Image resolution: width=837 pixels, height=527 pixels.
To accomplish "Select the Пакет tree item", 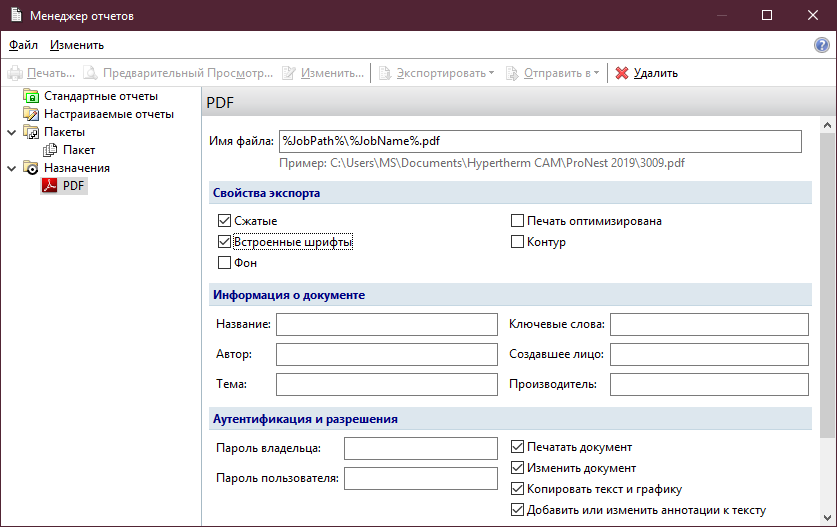I will (x=79, y=150).
